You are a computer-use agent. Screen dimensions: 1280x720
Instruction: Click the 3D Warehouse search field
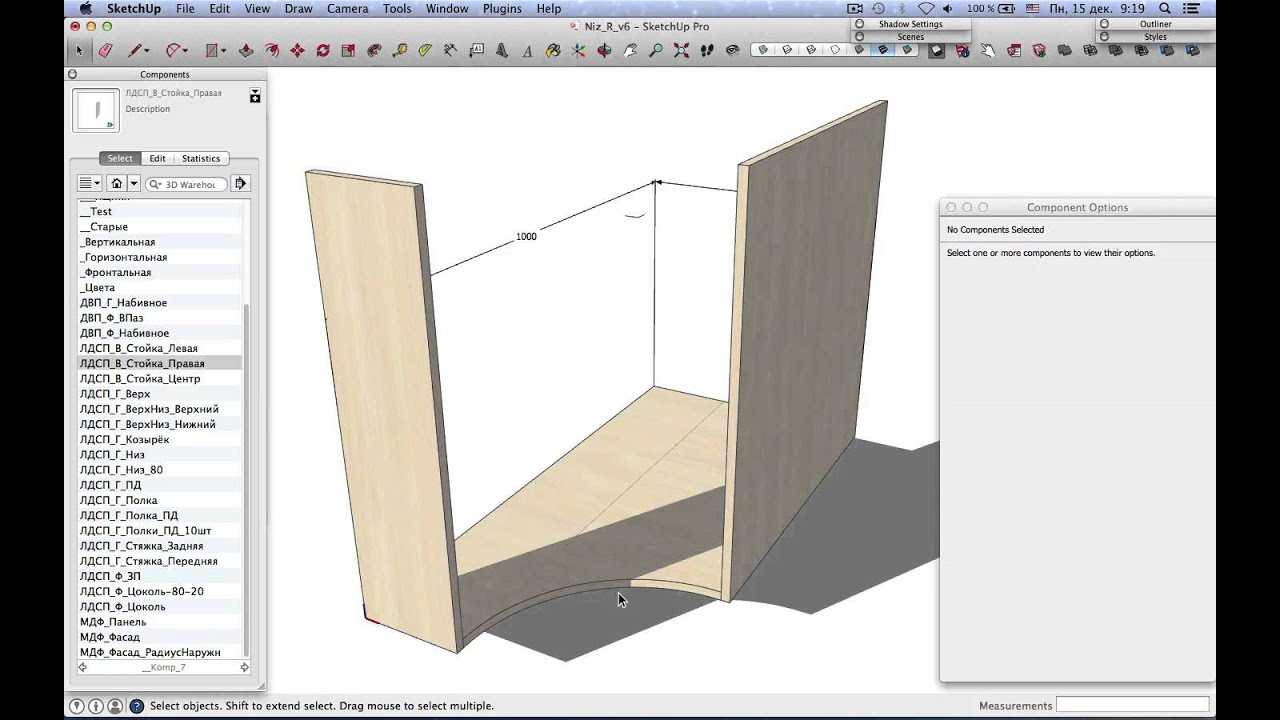pyautogui.click(x=188, y=184)
